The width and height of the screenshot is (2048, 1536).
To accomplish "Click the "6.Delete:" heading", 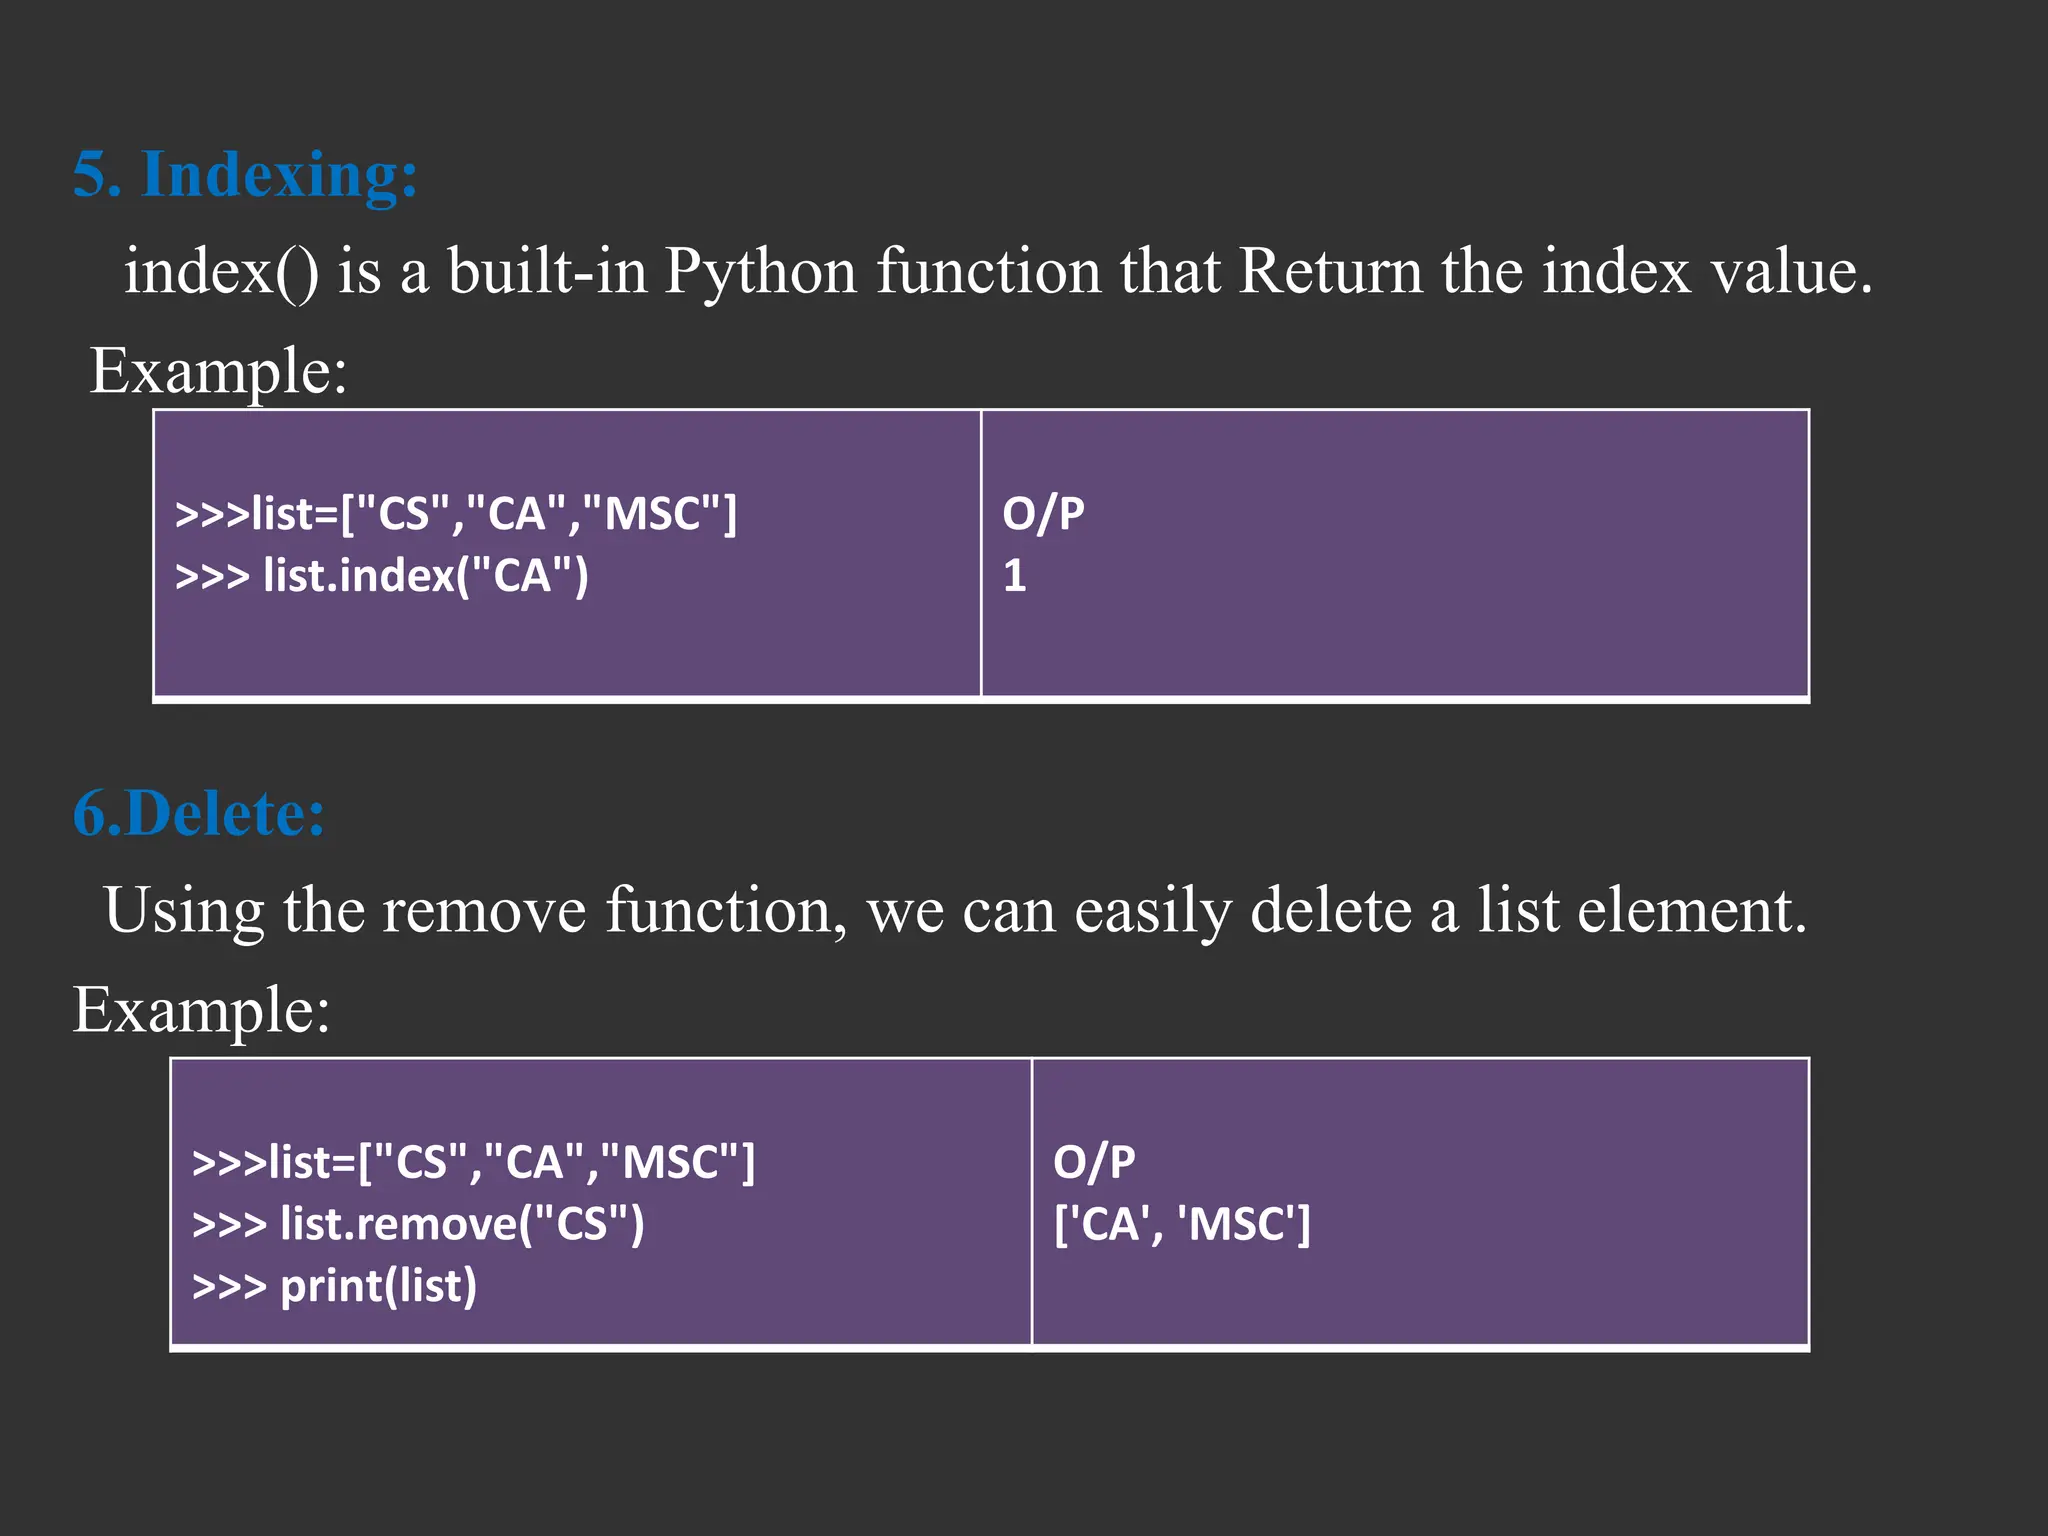I will (x=199, y=813).
